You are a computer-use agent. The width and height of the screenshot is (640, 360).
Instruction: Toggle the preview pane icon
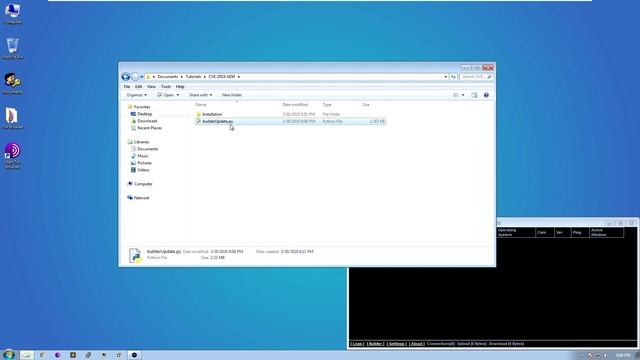click(x=474, y=95)
